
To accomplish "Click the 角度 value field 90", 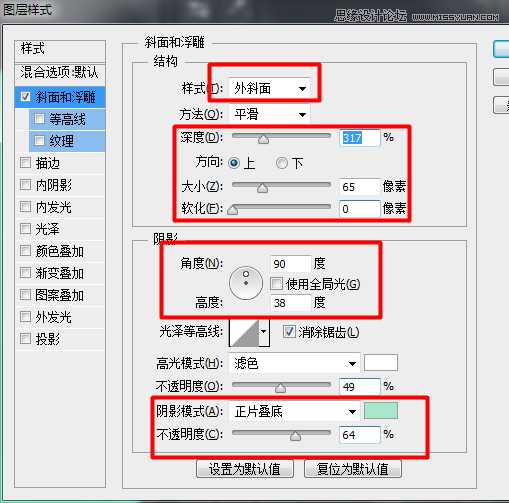I will click(x=291, y=264).
